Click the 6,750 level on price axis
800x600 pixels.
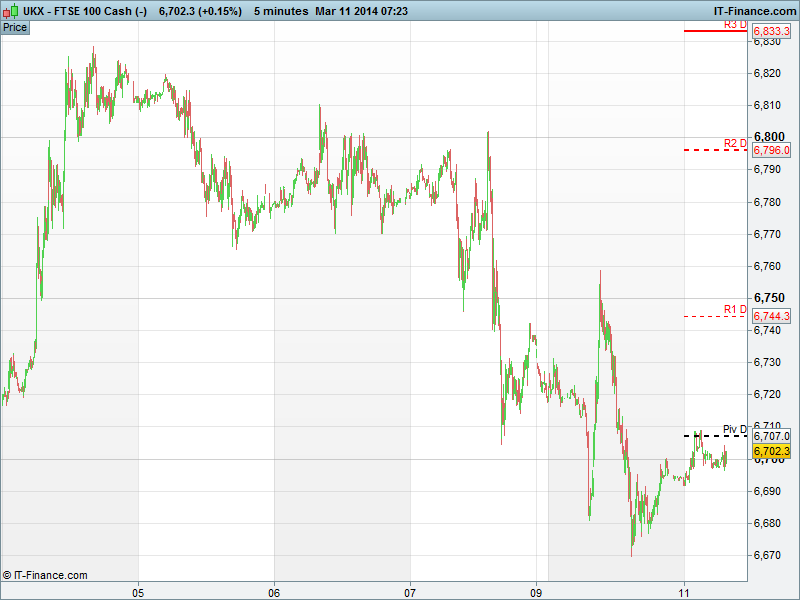pos(769,298)
